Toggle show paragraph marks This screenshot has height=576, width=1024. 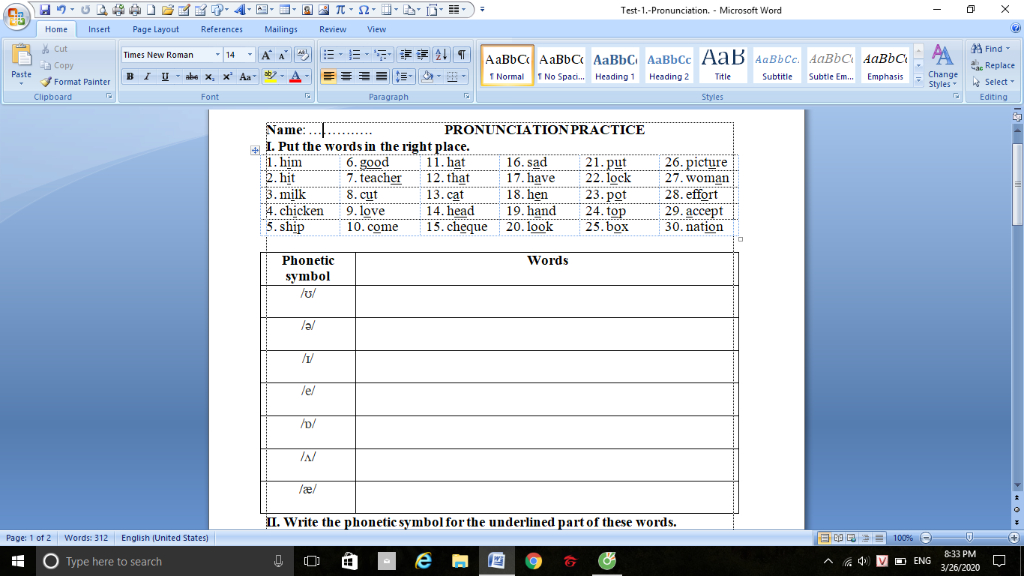coord(462,55)
